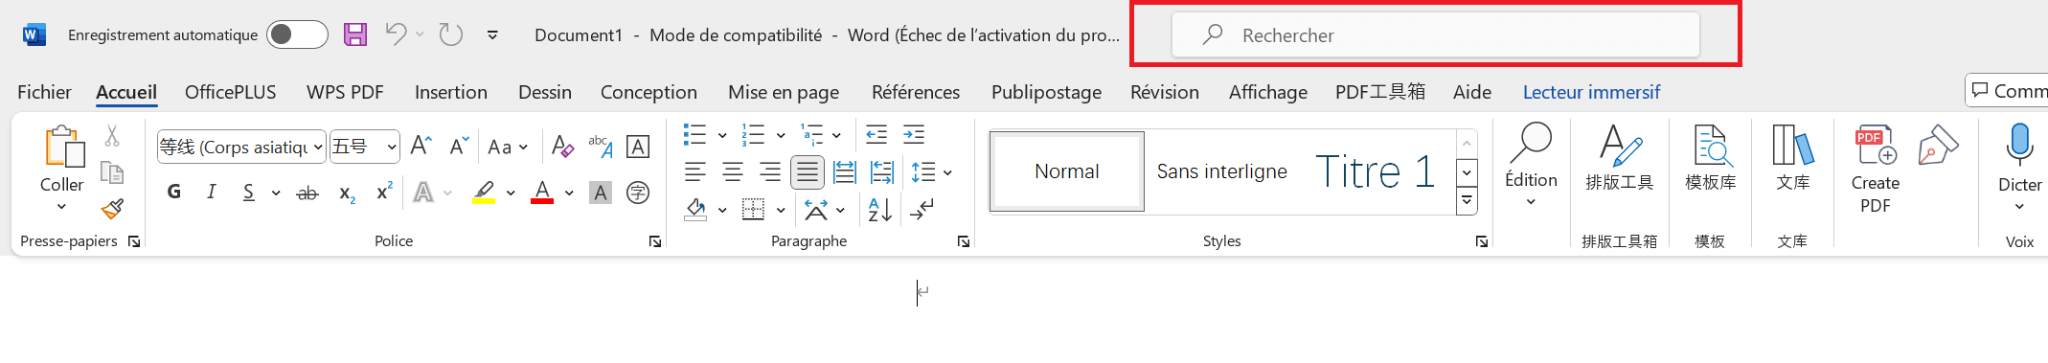Image resolution: width=2048 pixels, height=363 pixels.
Task: Apply the Normal style
Action: coord(1067,171)
